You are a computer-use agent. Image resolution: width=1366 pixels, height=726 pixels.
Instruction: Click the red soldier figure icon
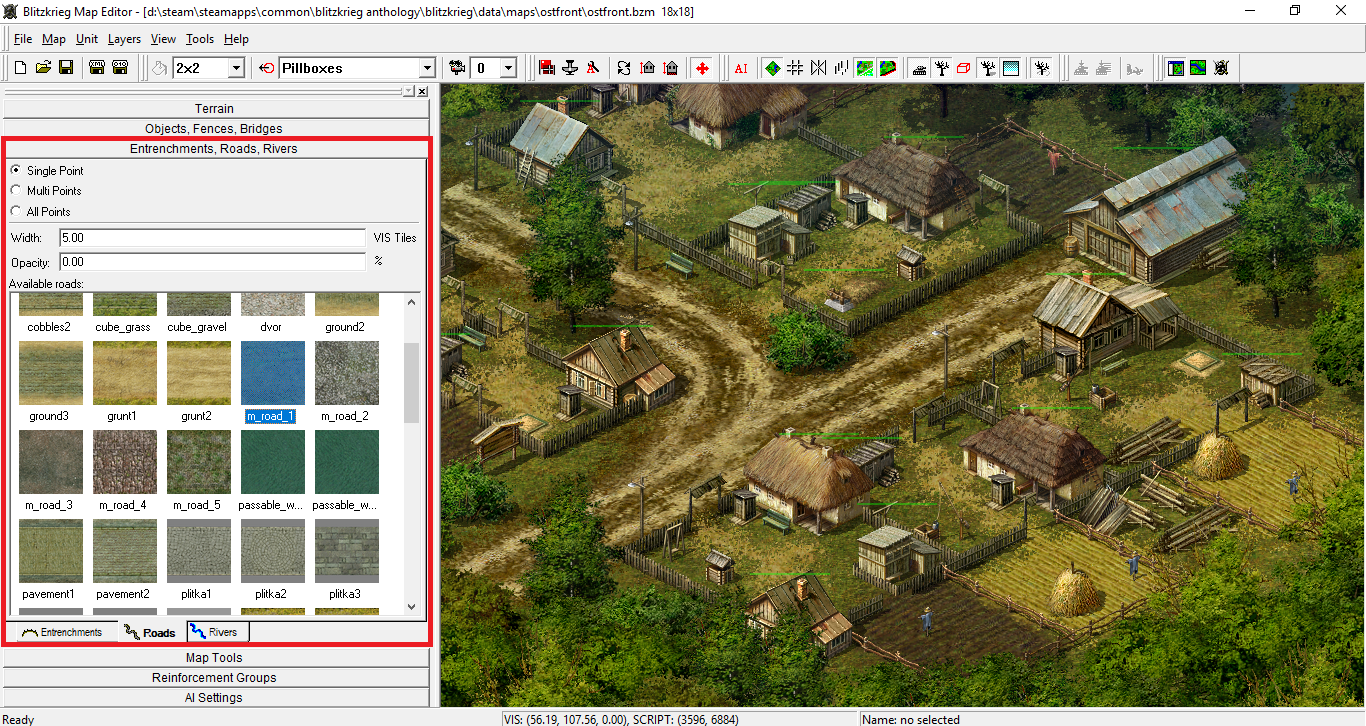tap(593, 68)
